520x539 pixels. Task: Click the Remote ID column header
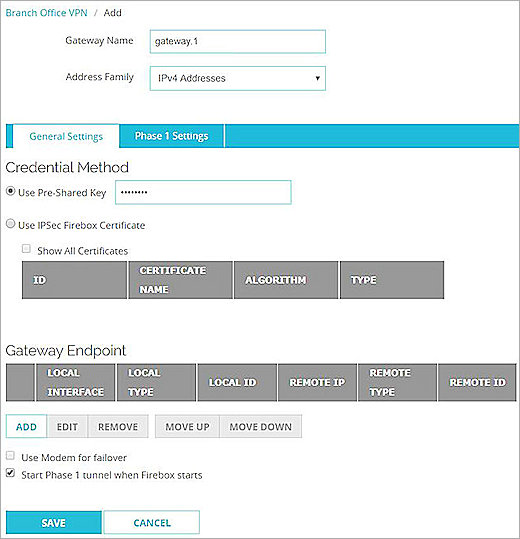[x=477, y=383]
